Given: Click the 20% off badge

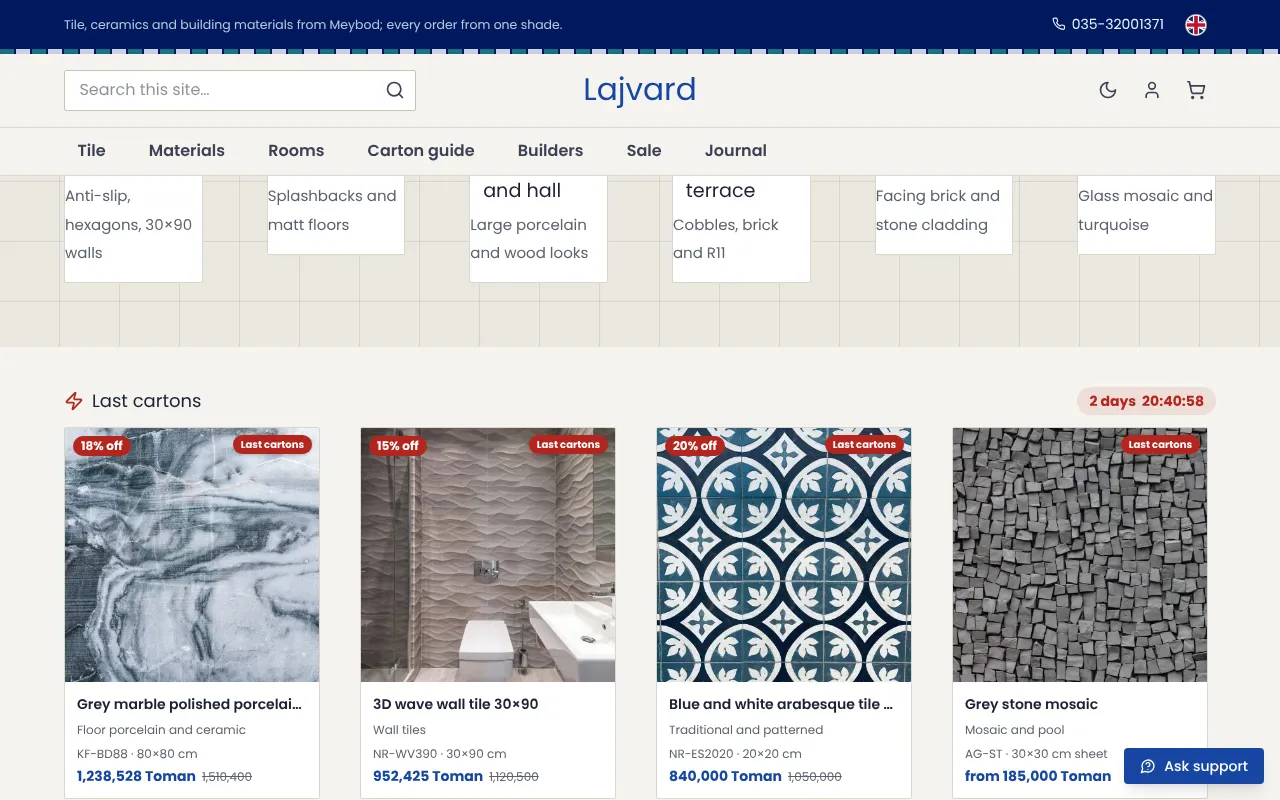Looking at the screenshot, I should (x=694, y=446).
